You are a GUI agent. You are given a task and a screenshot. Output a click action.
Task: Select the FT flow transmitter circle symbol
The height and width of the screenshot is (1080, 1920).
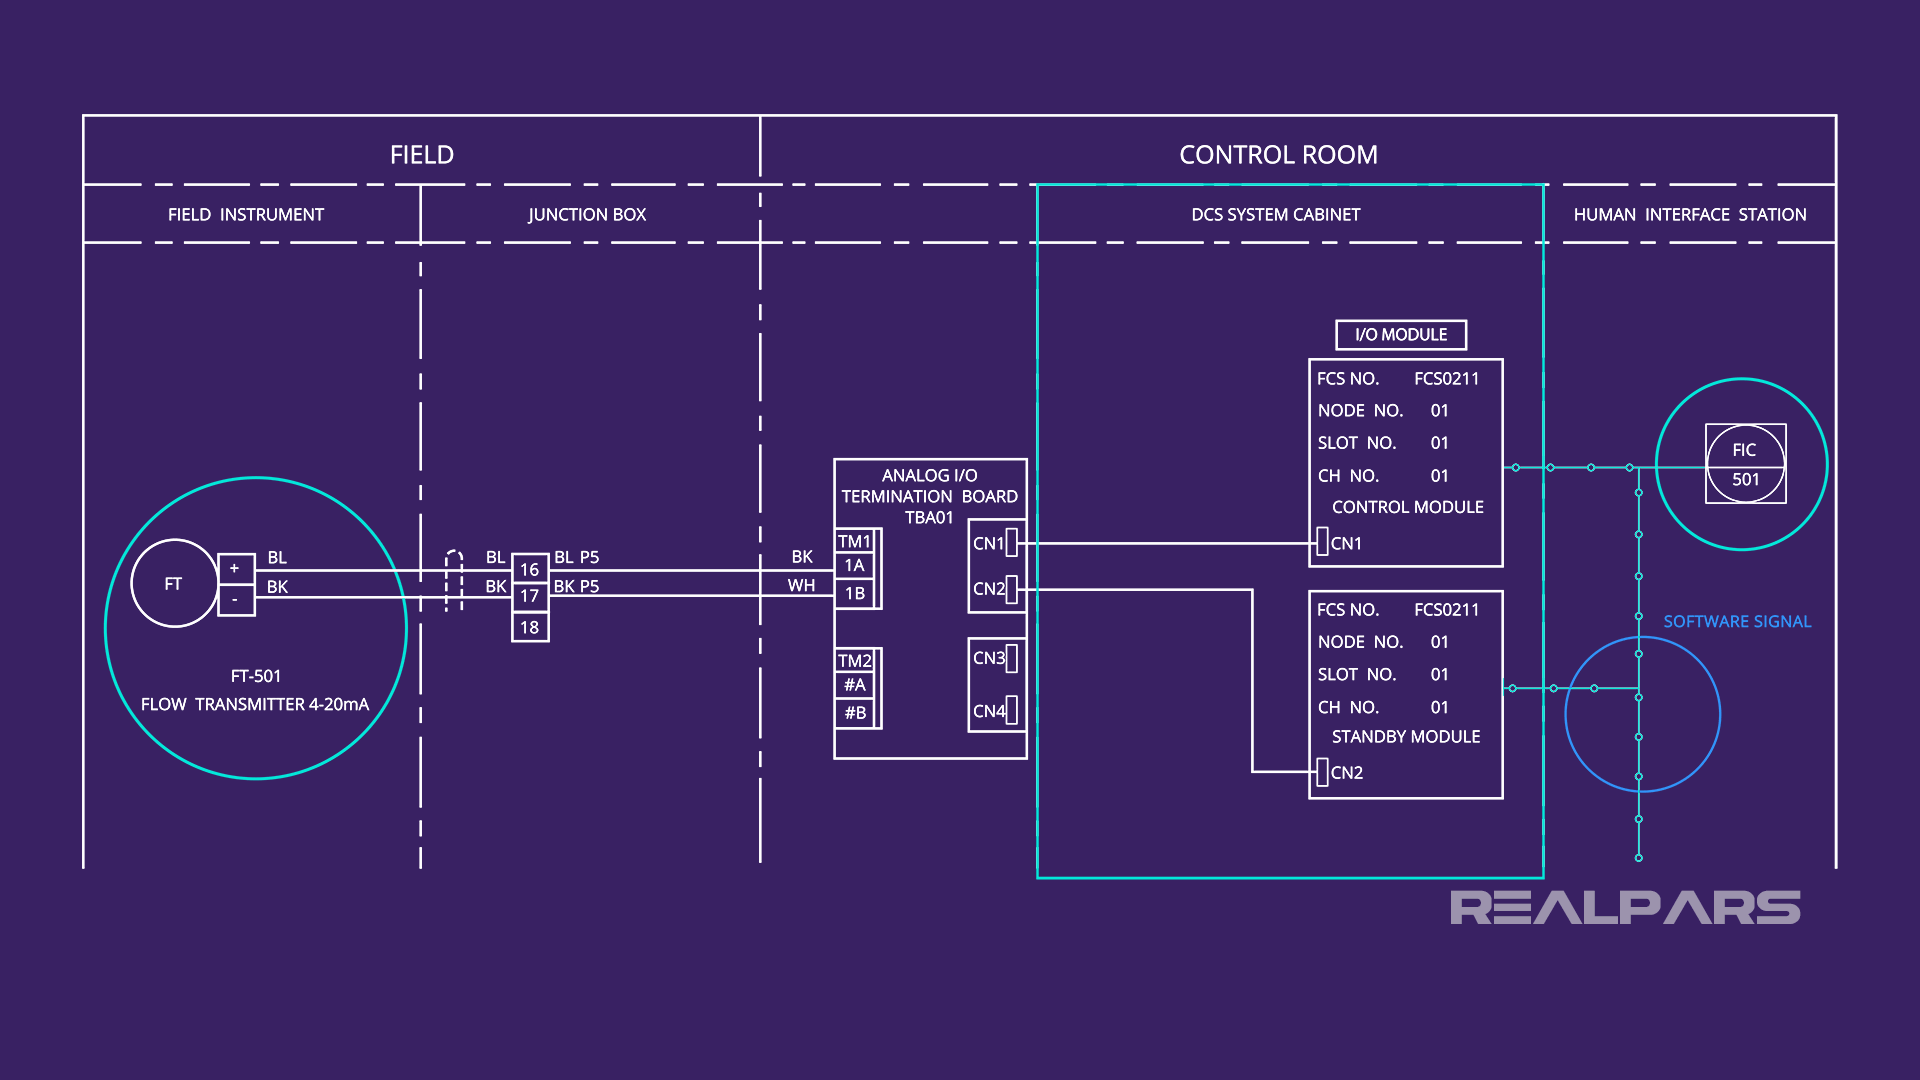pos(173,582)
